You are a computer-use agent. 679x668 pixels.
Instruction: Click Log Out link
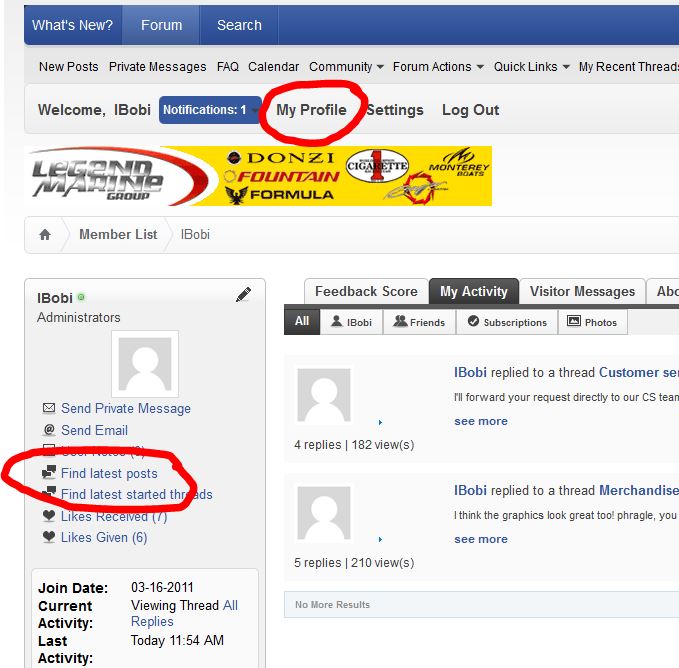(x=470, y=110)
